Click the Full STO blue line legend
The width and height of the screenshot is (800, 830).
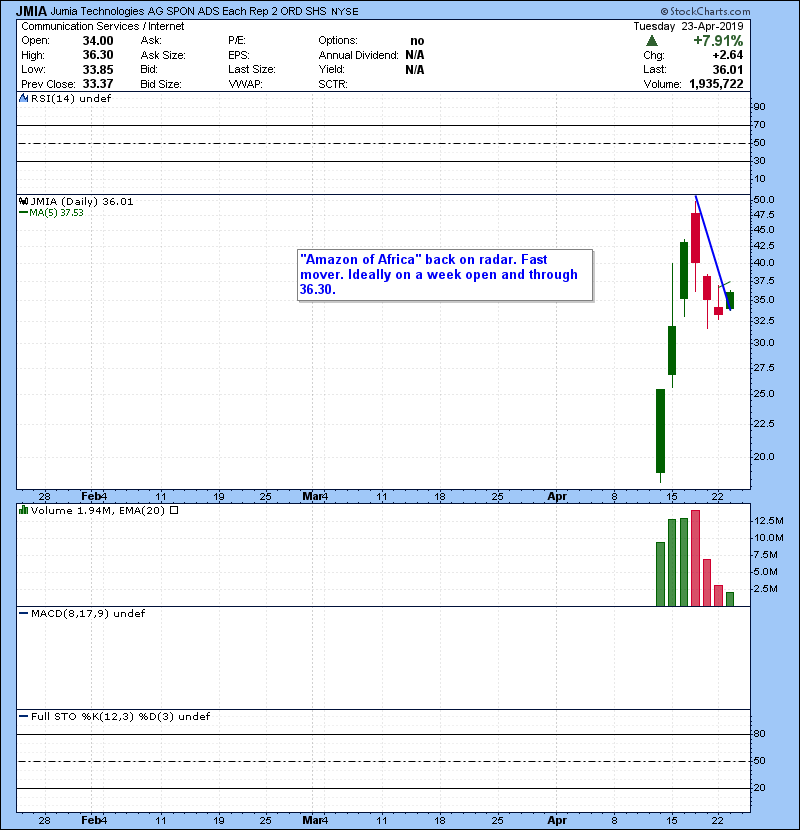coord(23,716)
